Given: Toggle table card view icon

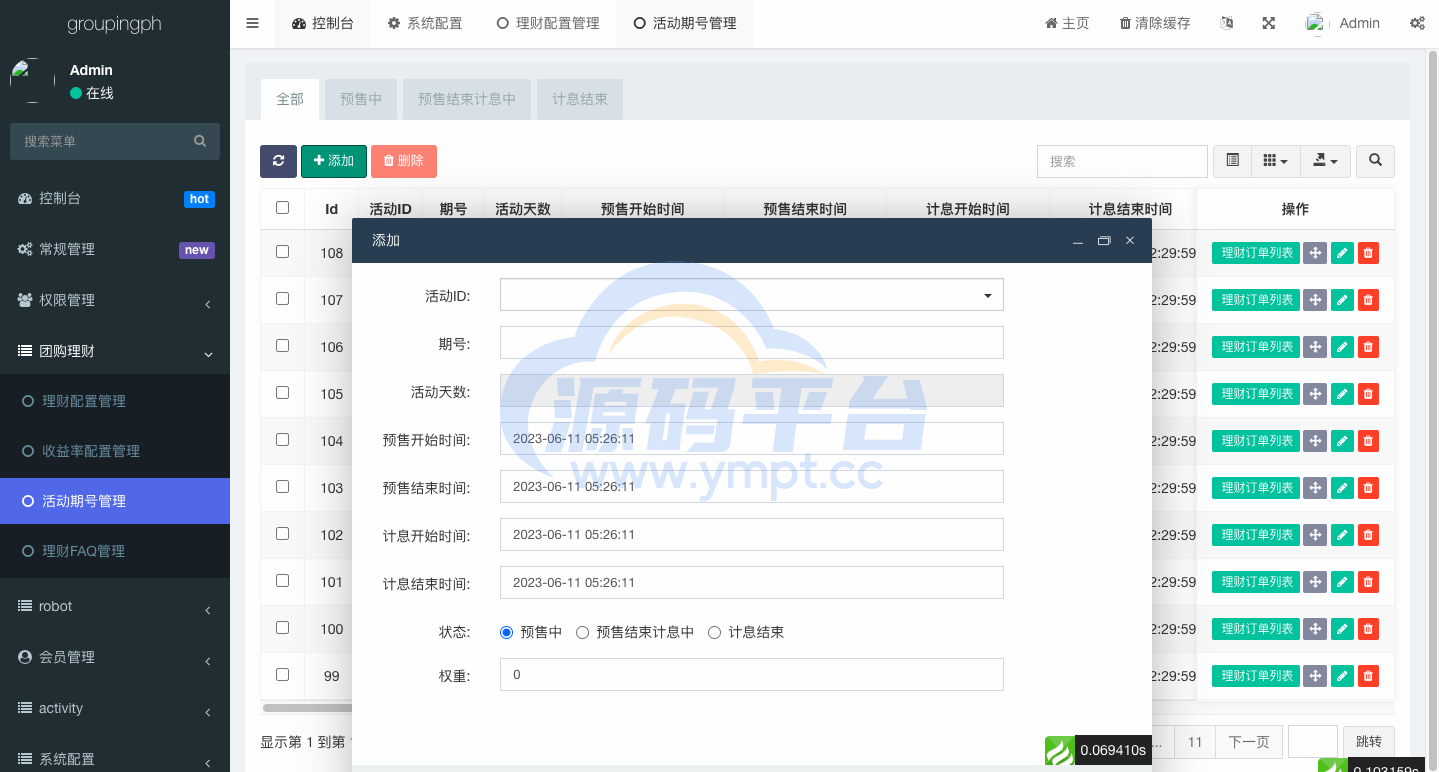Looking at the screenshot, I should click(x=1232, y=161).
